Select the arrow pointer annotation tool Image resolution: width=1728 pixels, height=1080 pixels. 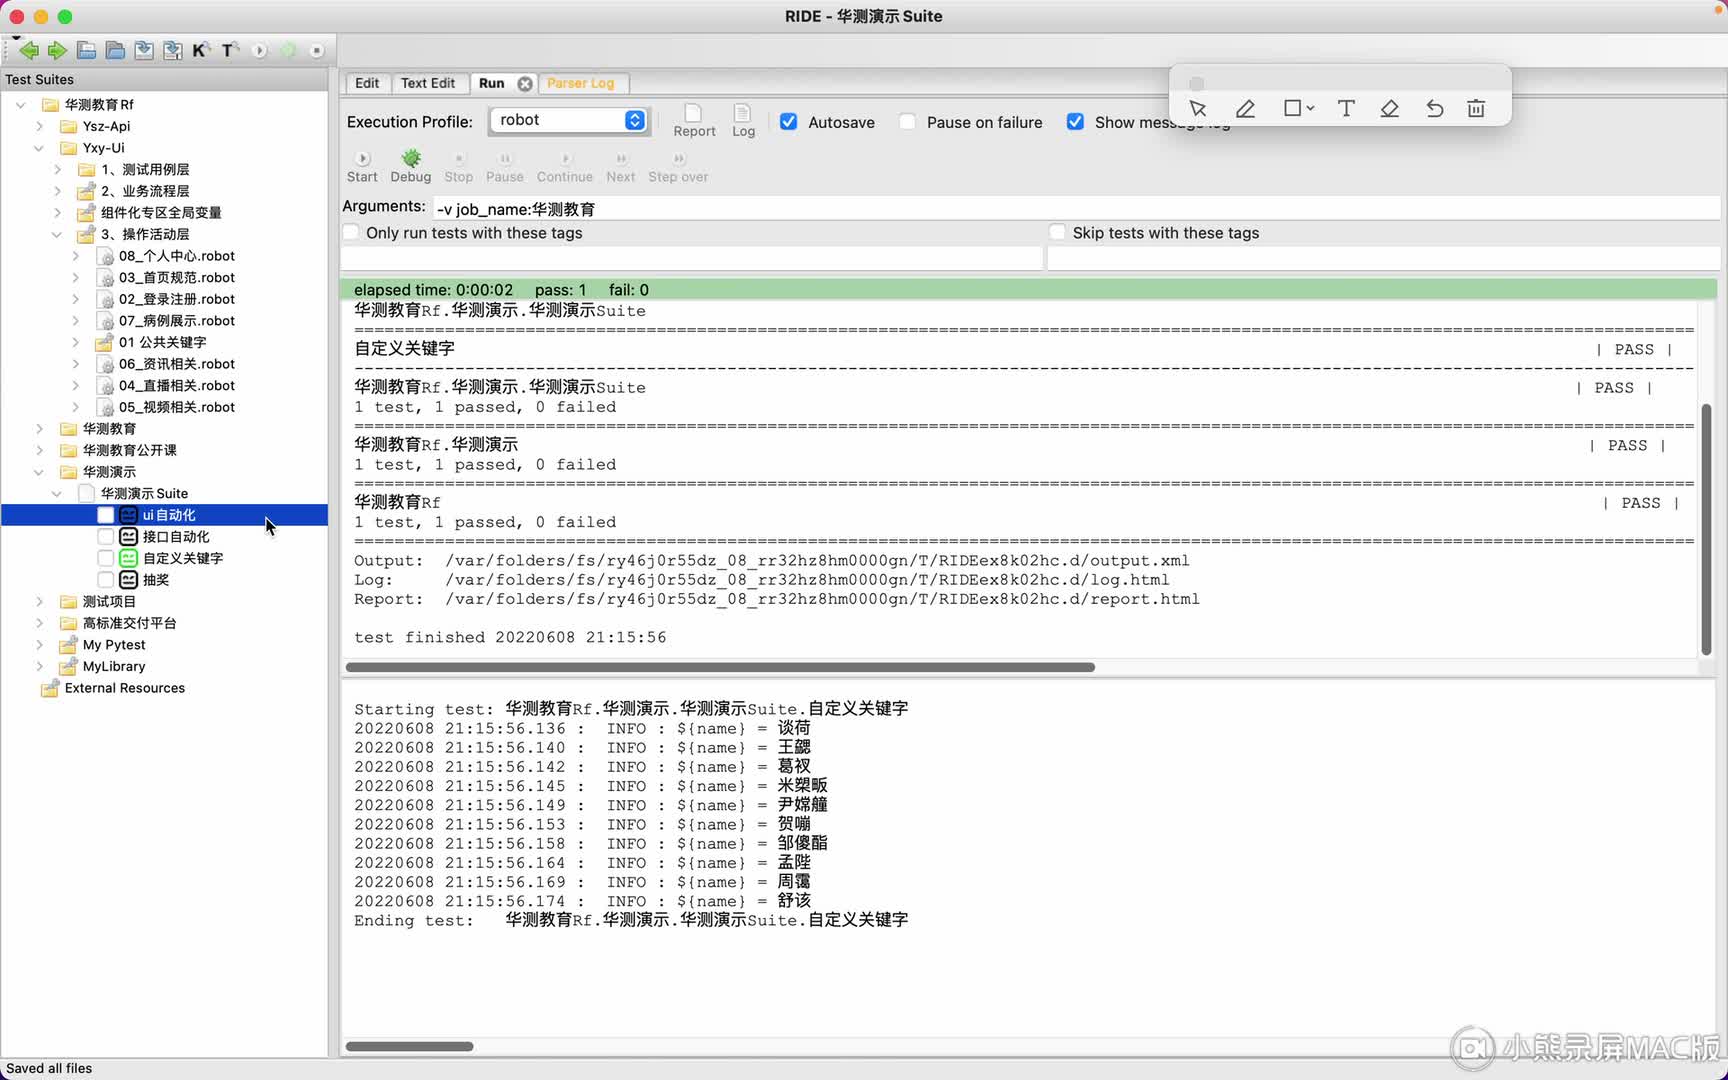[1198, 109]
